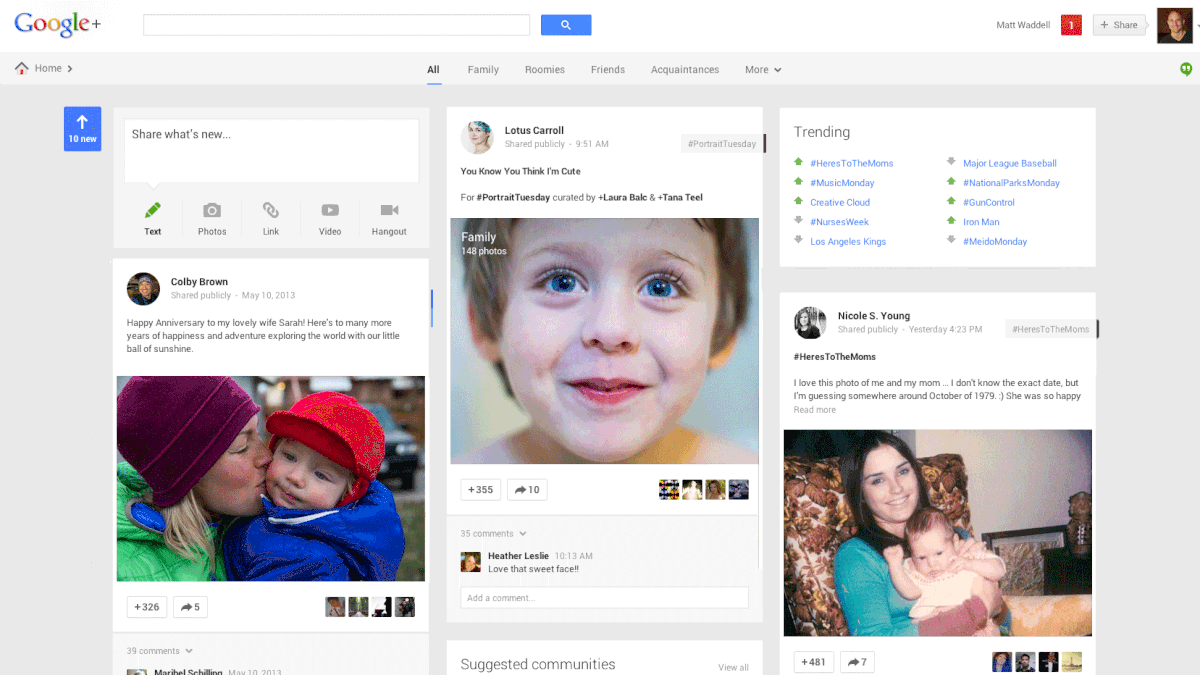Select the Hangout camera icon
The height and width of the screenshot is (675, 1200).
coord(389,210)
